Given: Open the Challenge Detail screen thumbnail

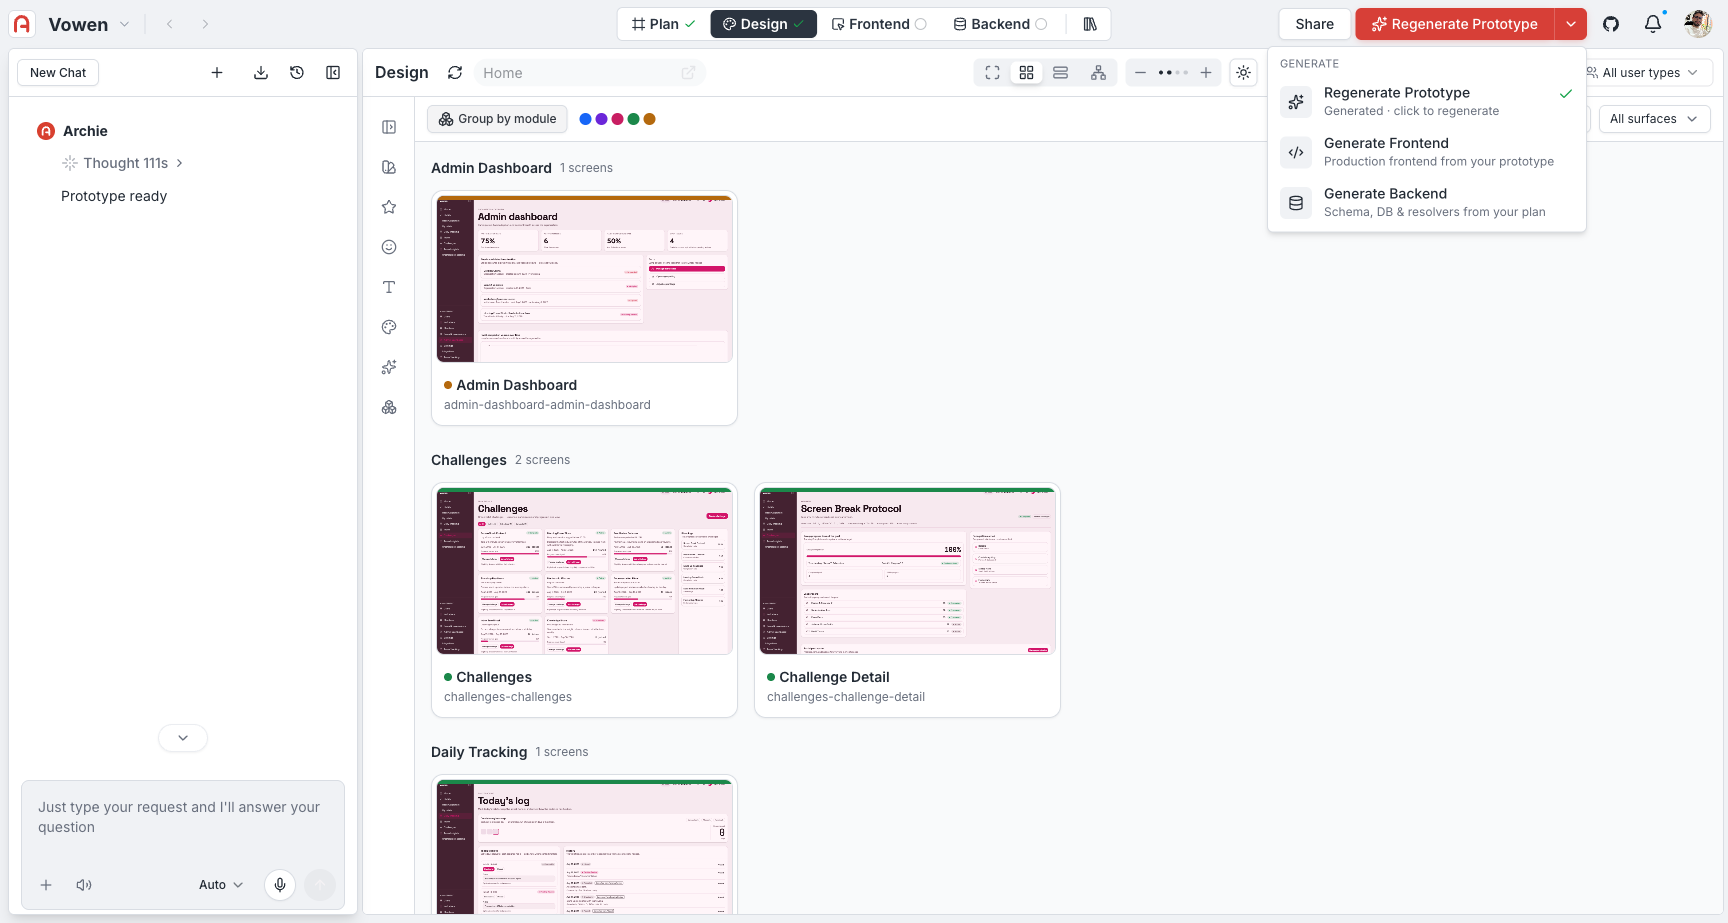Looking at the screenshot, I should pos(907,571).
